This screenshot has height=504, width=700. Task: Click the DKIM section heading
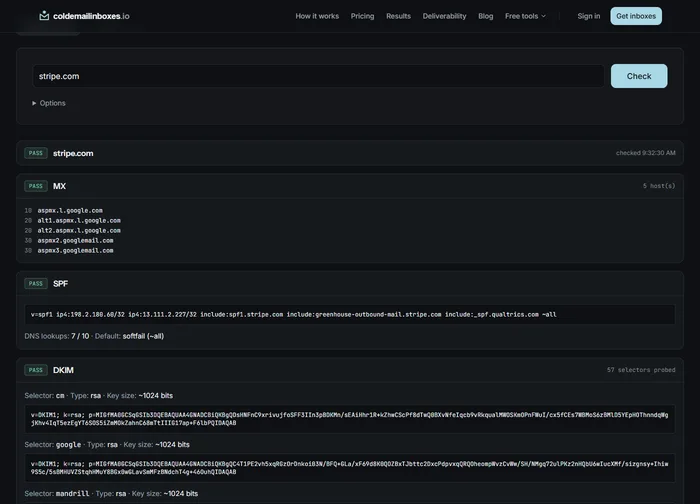coord(63,370)
